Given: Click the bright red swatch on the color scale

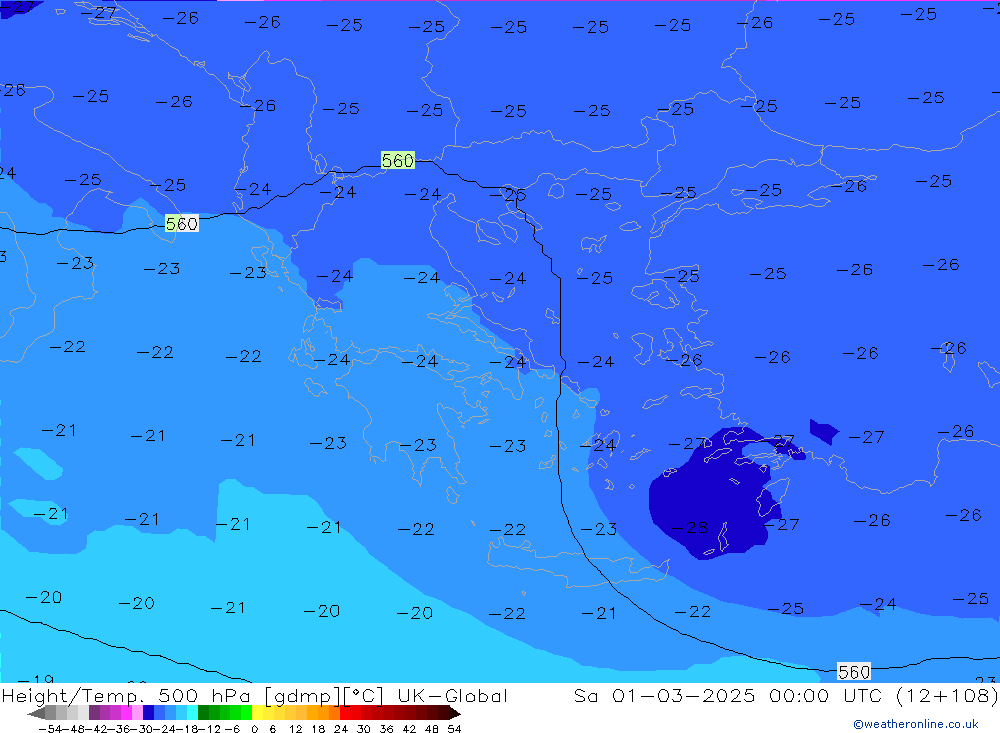Looking at the screenshot, I should click(345, 713).
